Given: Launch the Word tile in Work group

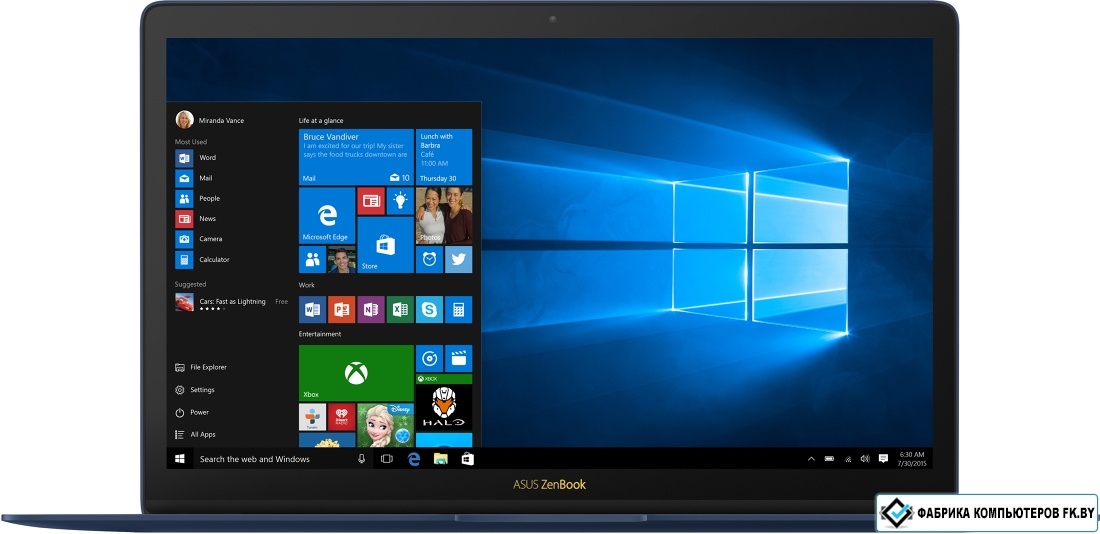Looking at the screenshot, I should 312,309.
